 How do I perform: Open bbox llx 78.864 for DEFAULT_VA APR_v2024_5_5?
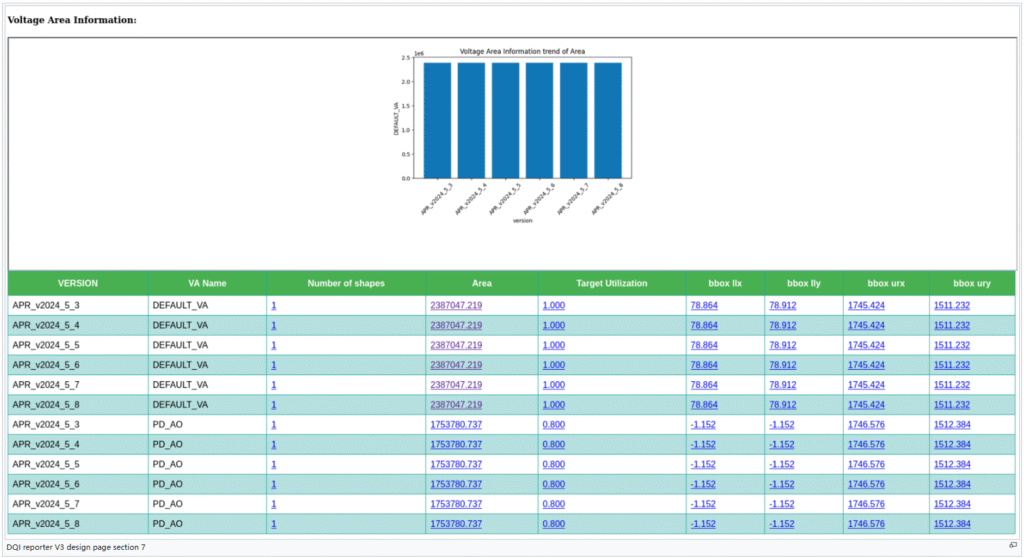704,345
